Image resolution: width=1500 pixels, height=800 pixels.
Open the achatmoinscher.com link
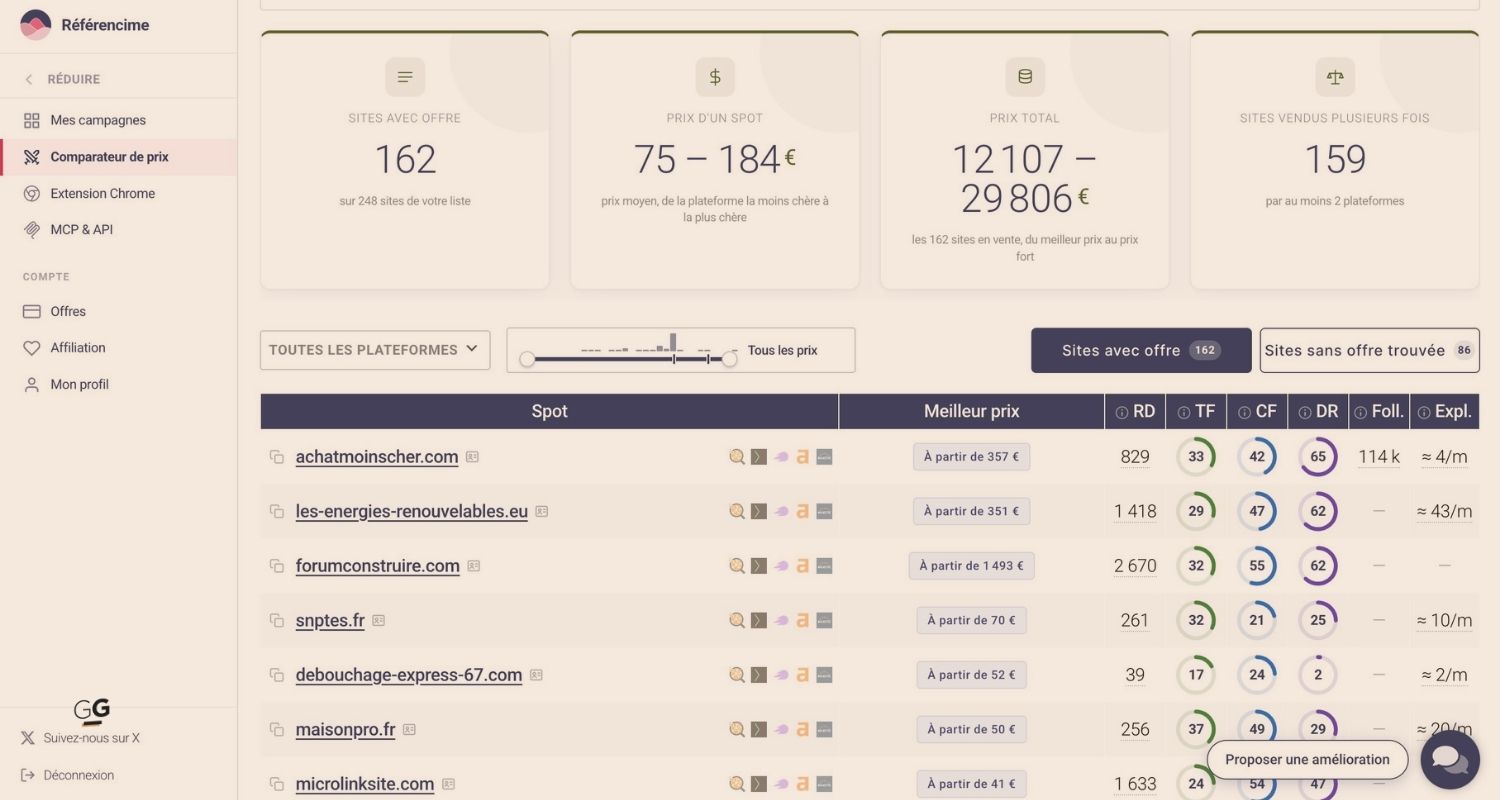coord(377,457)
